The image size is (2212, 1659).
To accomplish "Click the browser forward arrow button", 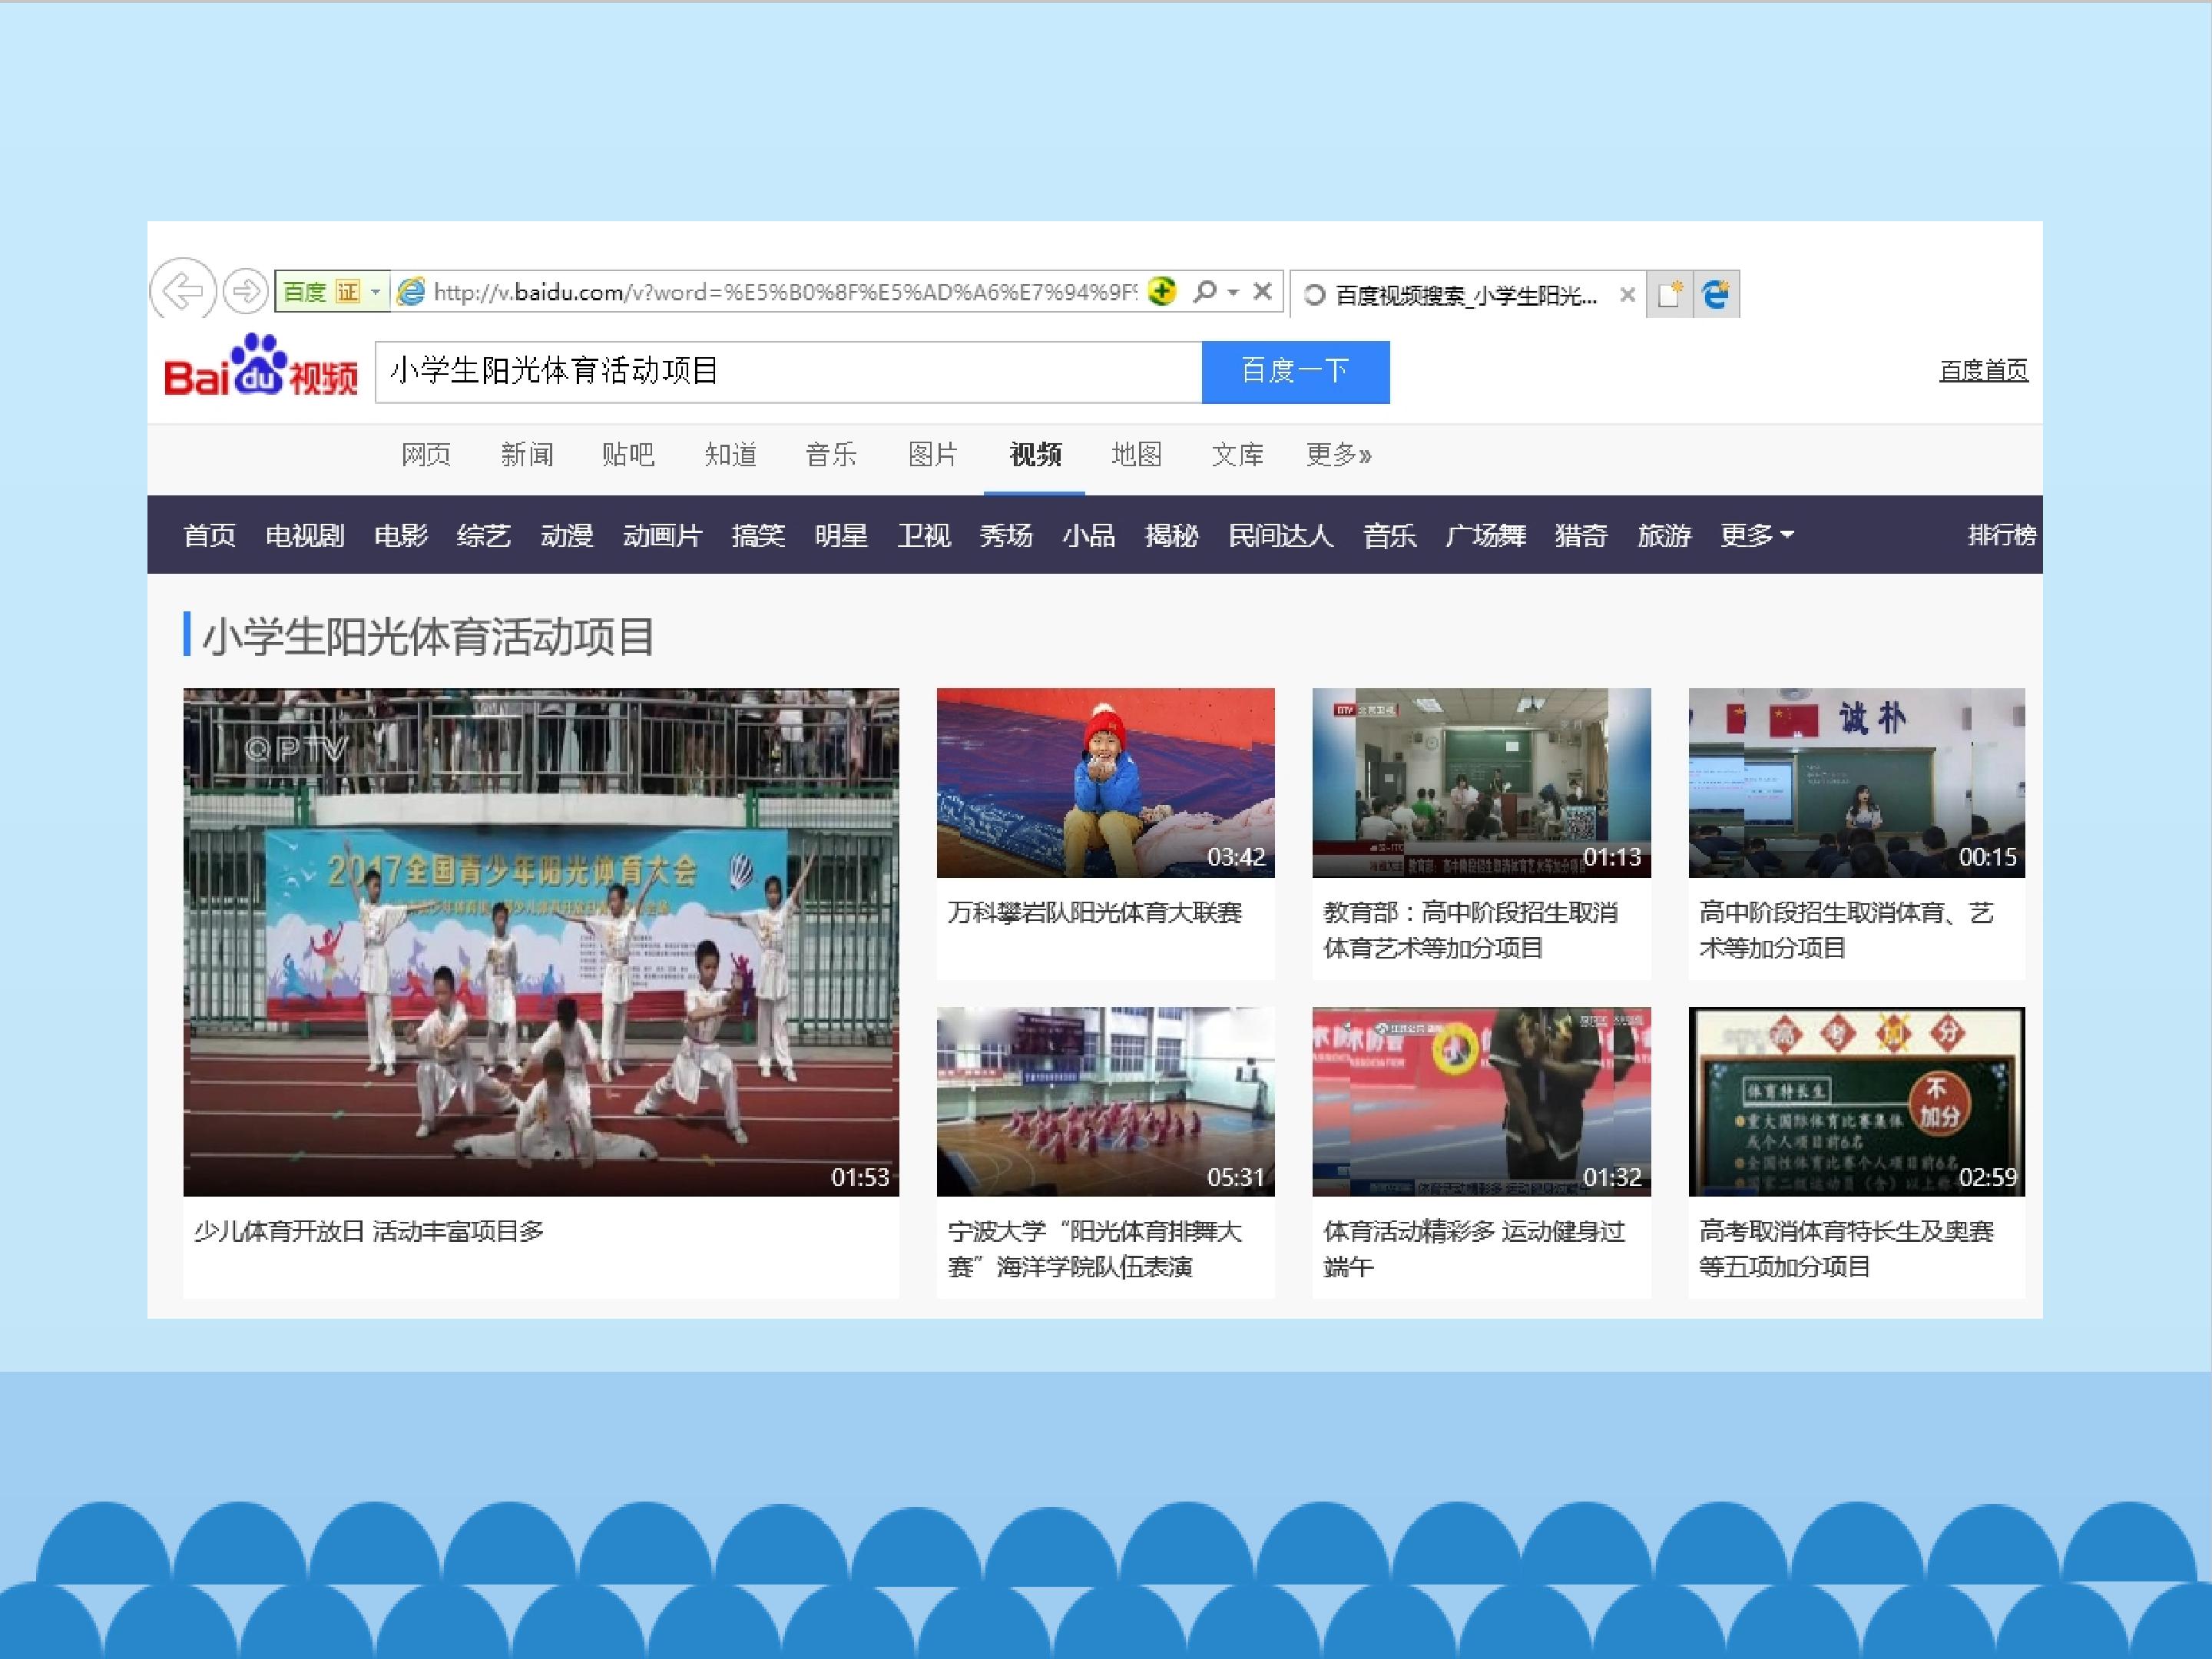I will pyautogui.click(x=245, y=292).
